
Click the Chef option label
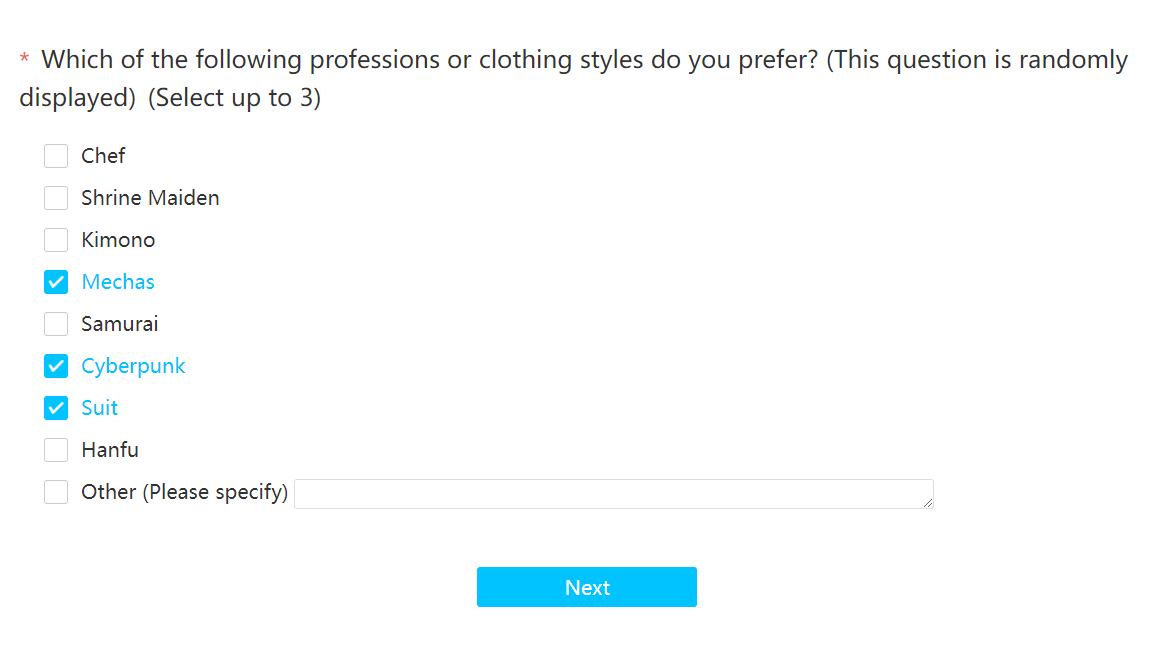pyautogui.click(x=104, y=156)
